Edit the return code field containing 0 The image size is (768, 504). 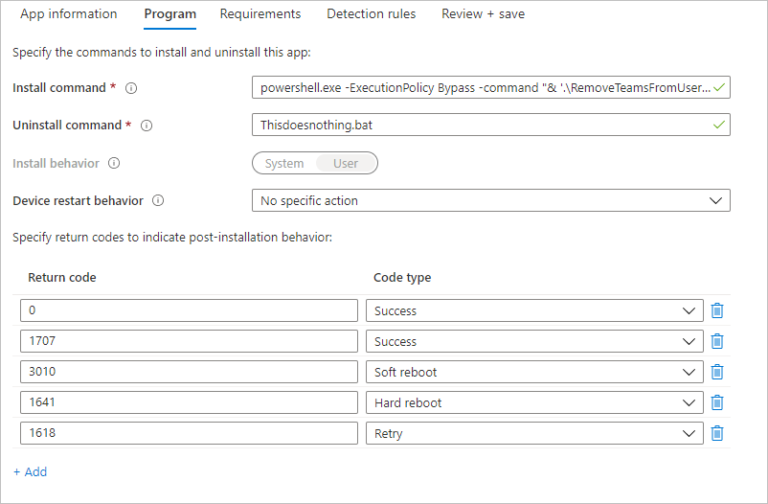click(189, 311)
